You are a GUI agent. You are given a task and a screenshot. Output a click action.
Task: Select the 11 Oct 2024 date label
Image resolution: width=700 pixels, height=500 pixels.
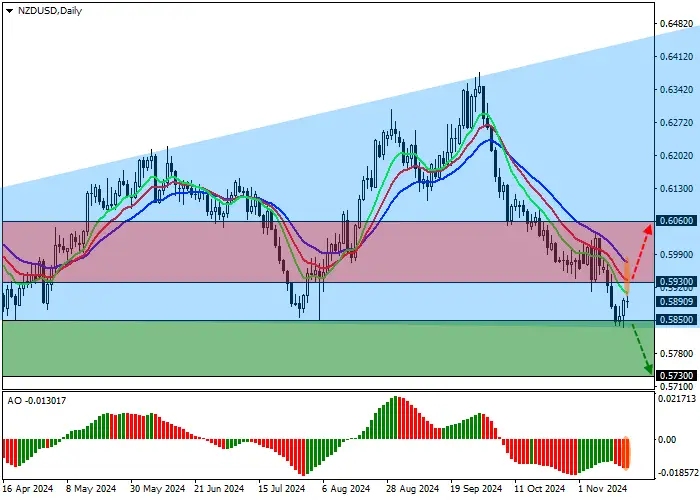(539, 489)
